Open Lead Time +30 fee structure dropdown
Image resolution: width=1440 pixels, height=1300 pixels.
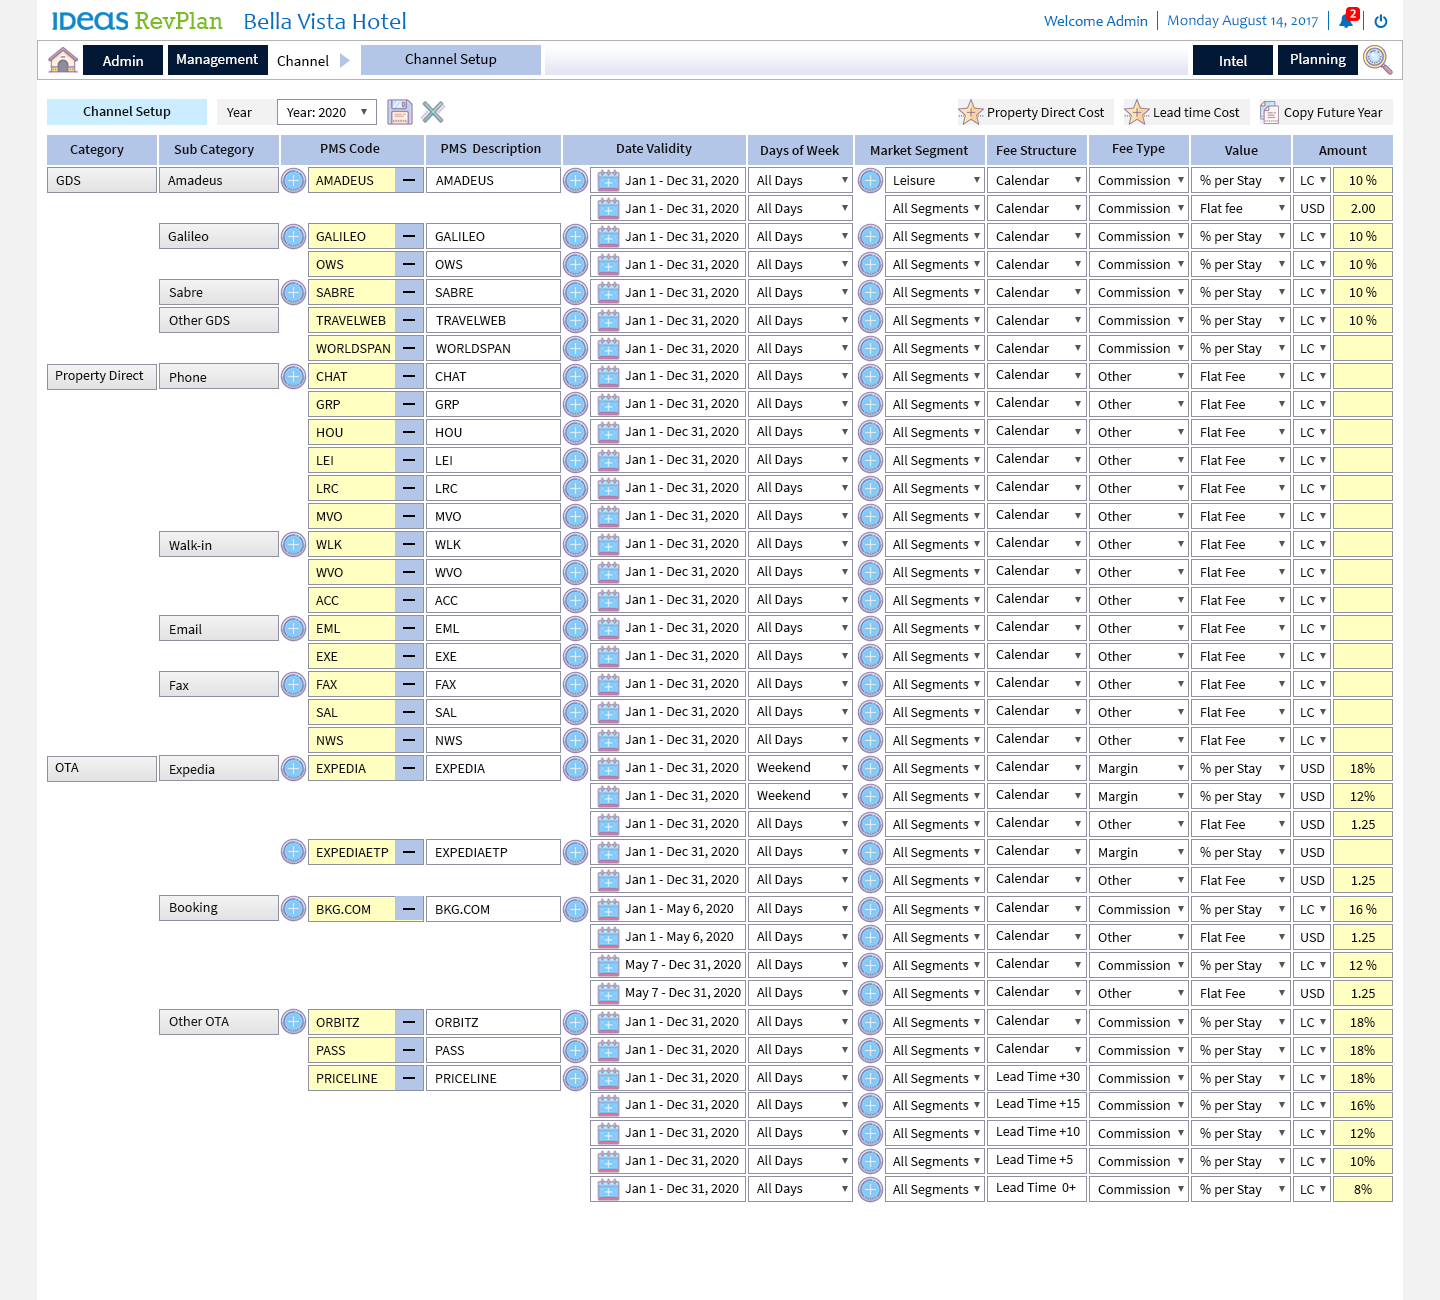[x=1037, y=1077]
